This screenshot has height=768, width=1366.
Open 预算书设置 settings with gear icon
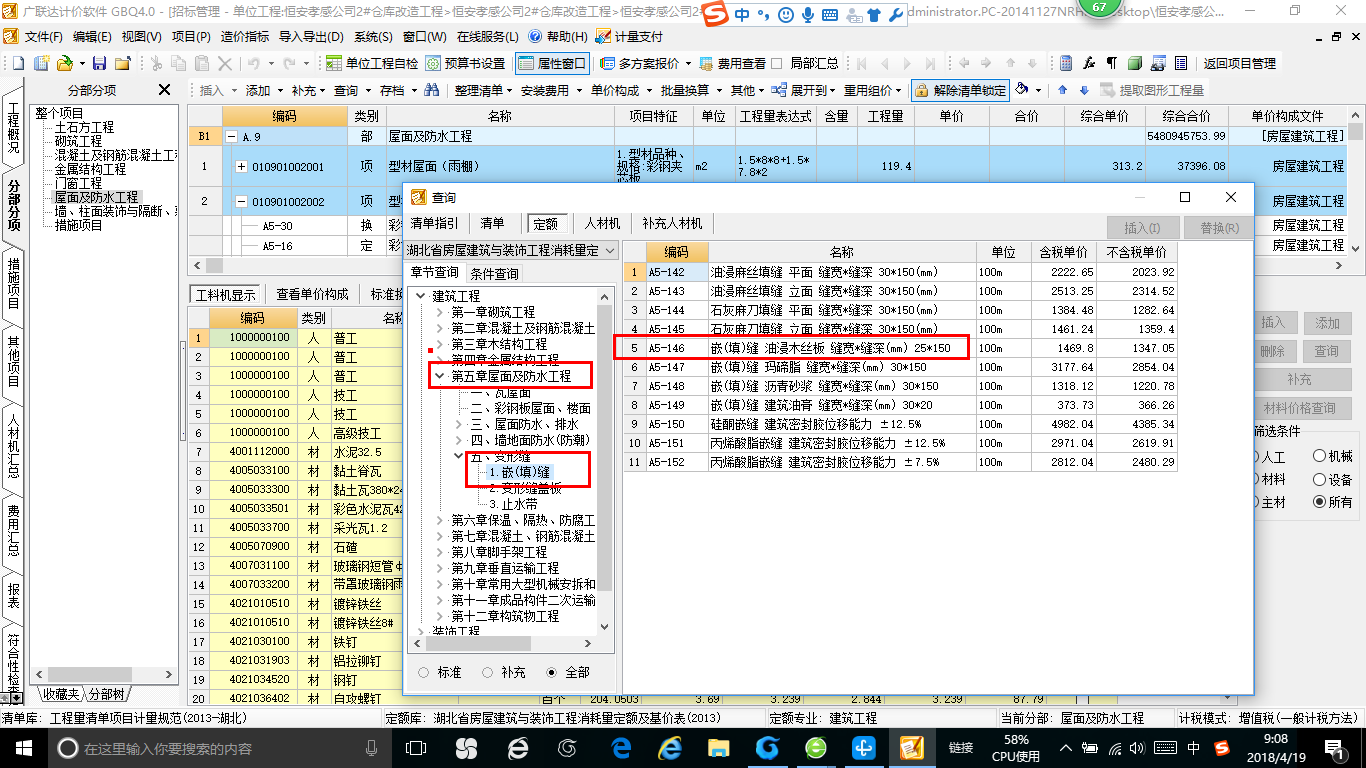coord(465,63)
